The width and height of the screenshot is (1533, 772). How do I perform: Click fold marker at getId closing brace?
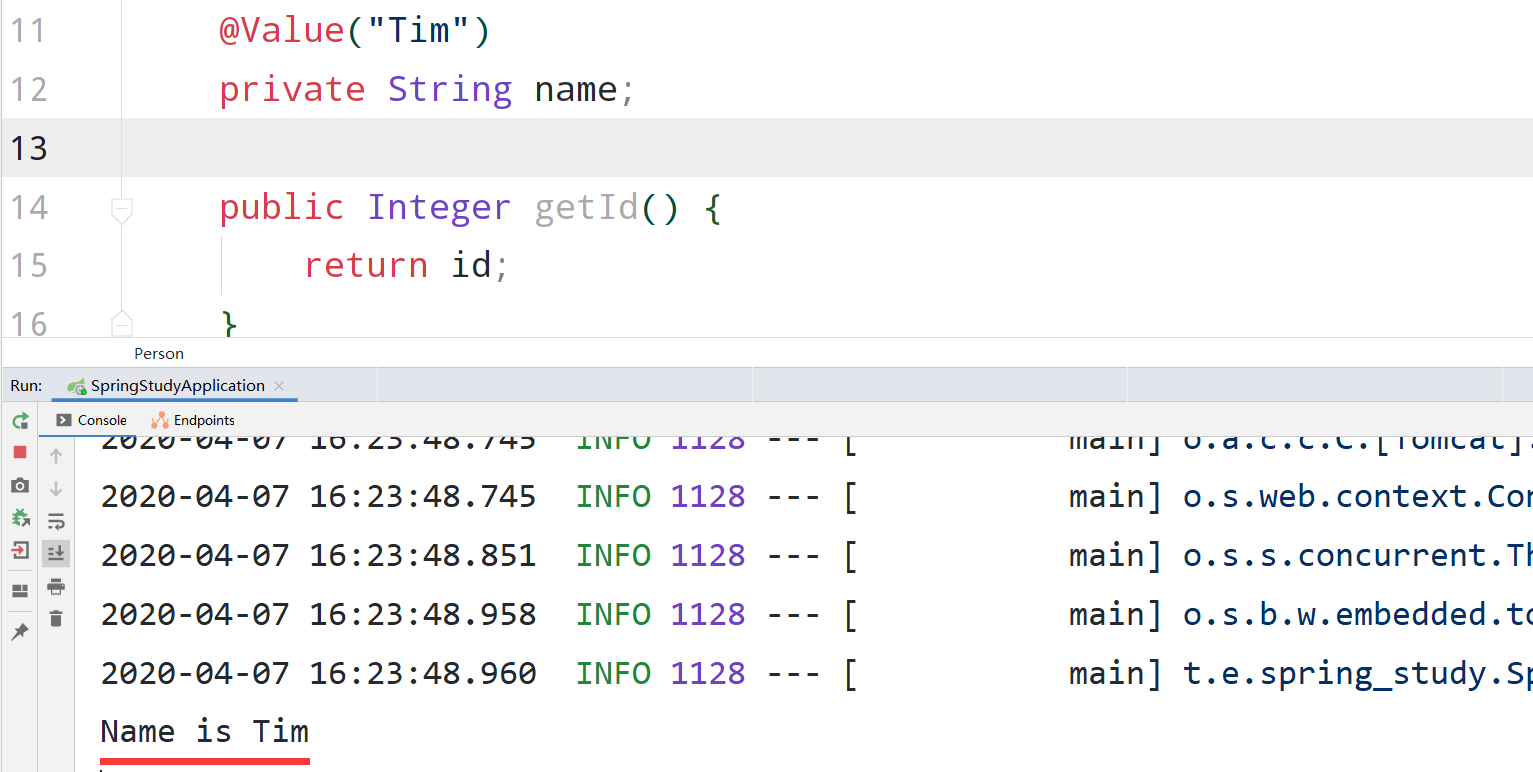pyautogui.click(x=121, y=323)
